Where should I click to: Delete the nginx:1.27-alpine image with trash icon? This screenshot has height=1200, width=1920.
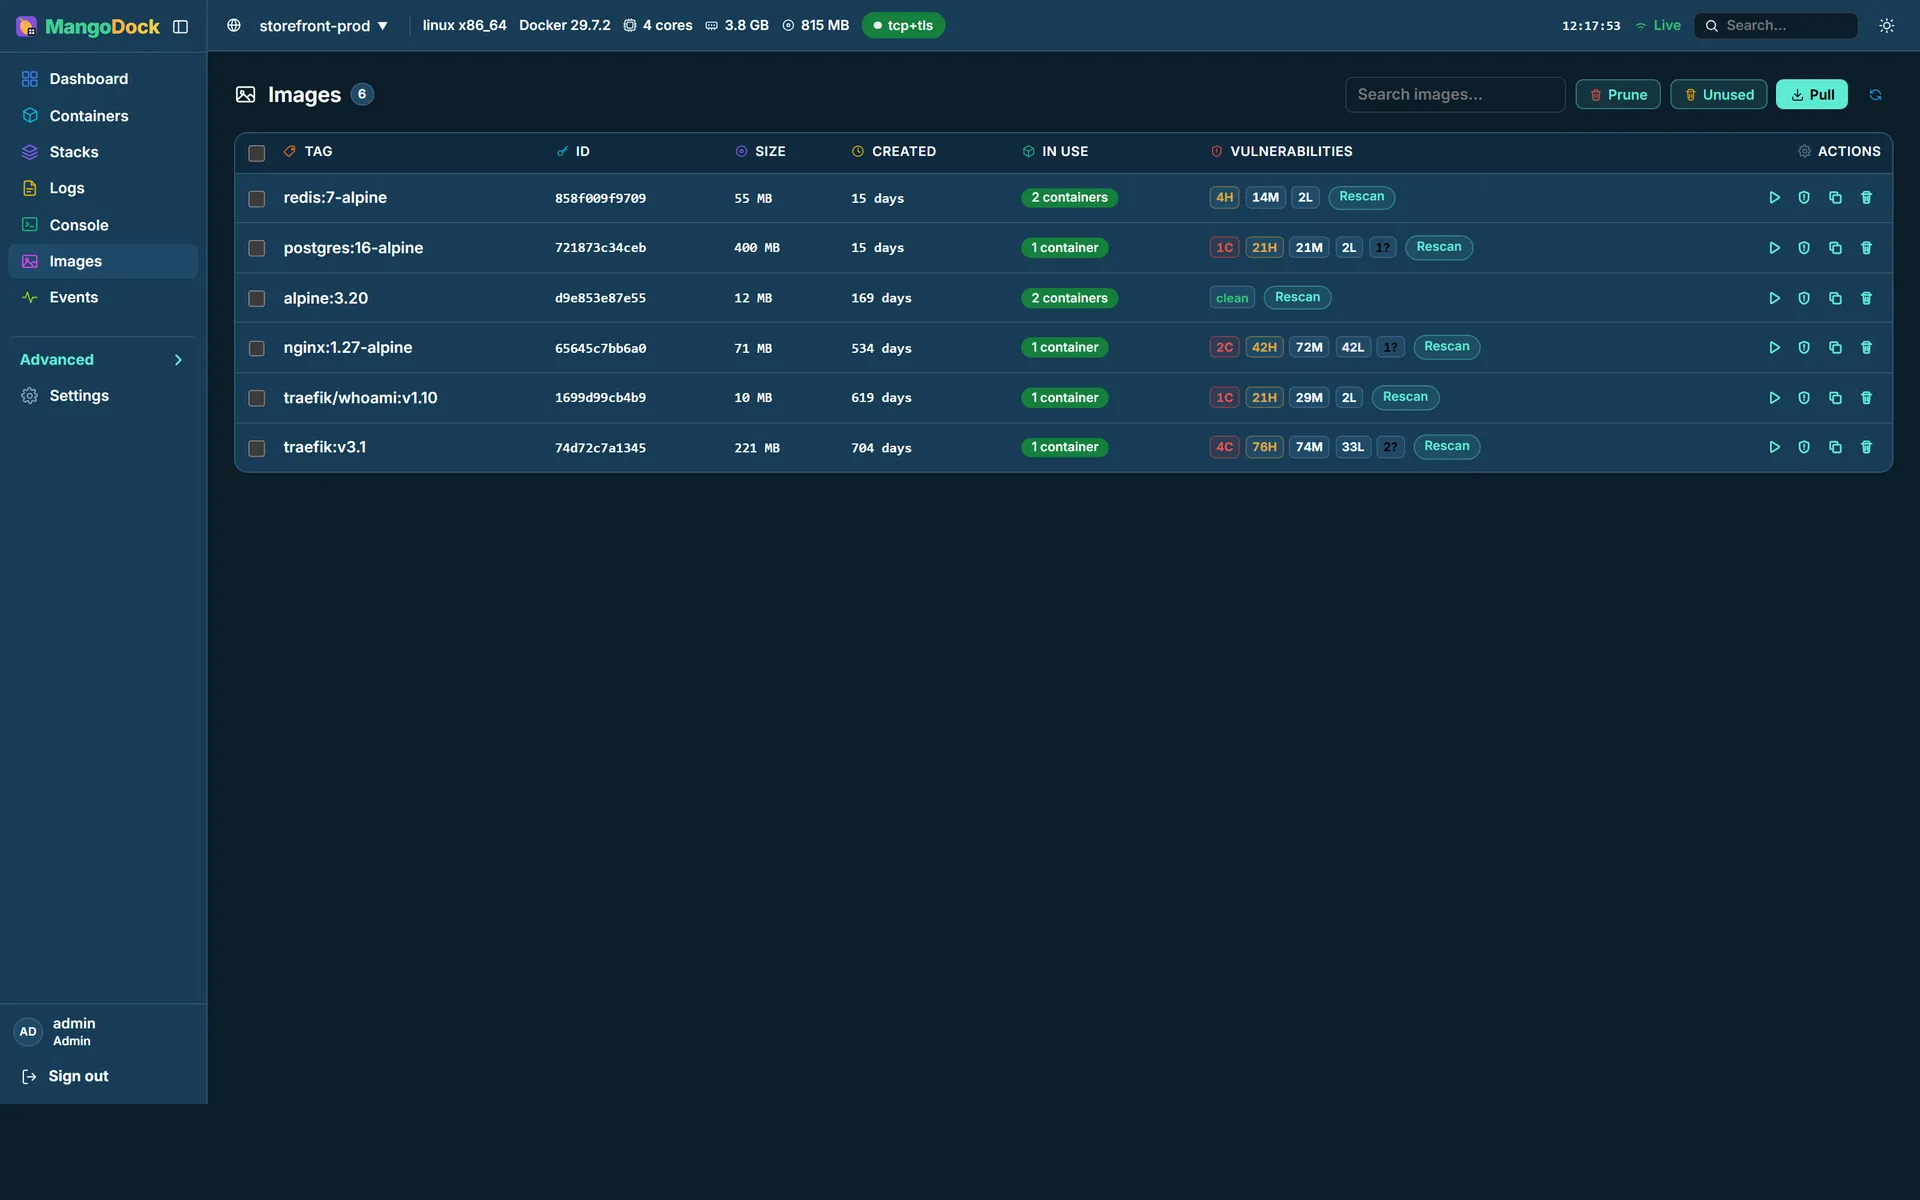[x=1866, y=348]
